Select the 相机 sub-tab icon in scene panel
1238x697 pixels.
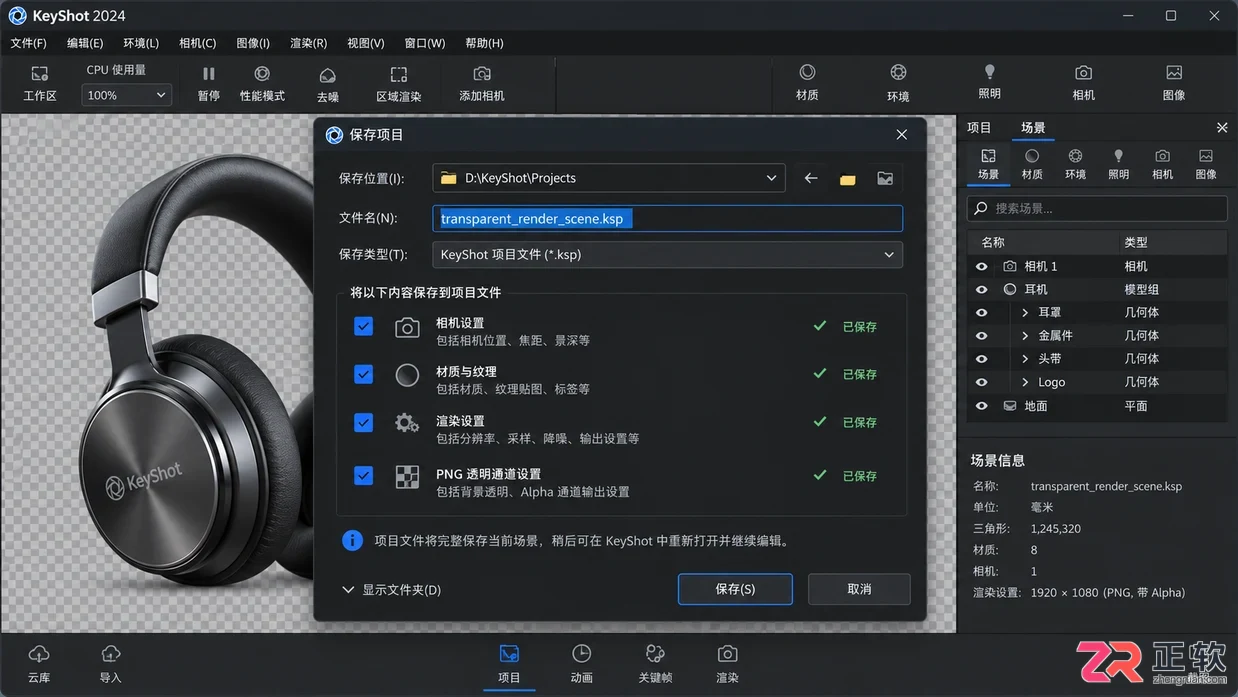tap(1162, 156)
